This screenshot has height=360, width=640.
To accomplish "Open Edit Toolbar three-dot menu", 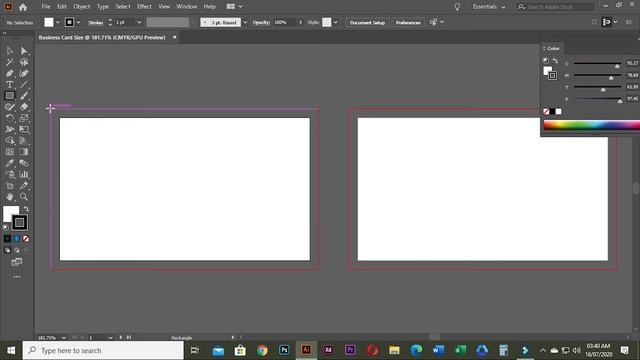I will (x=17, y=277).
